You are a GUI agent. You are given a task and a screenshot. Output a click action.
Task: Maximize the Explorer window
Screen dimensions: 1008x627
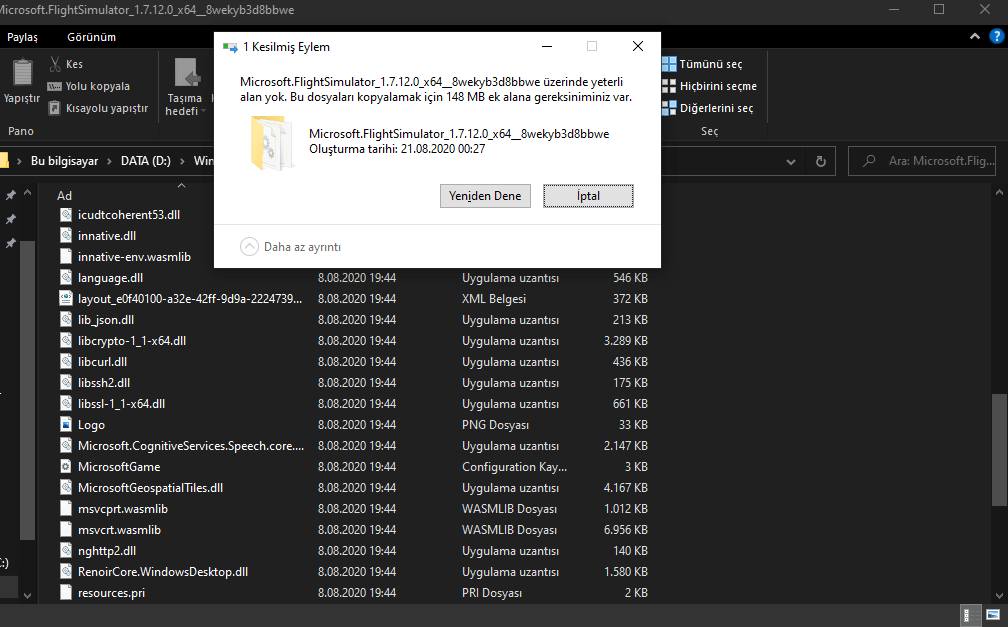click(939, 9)
